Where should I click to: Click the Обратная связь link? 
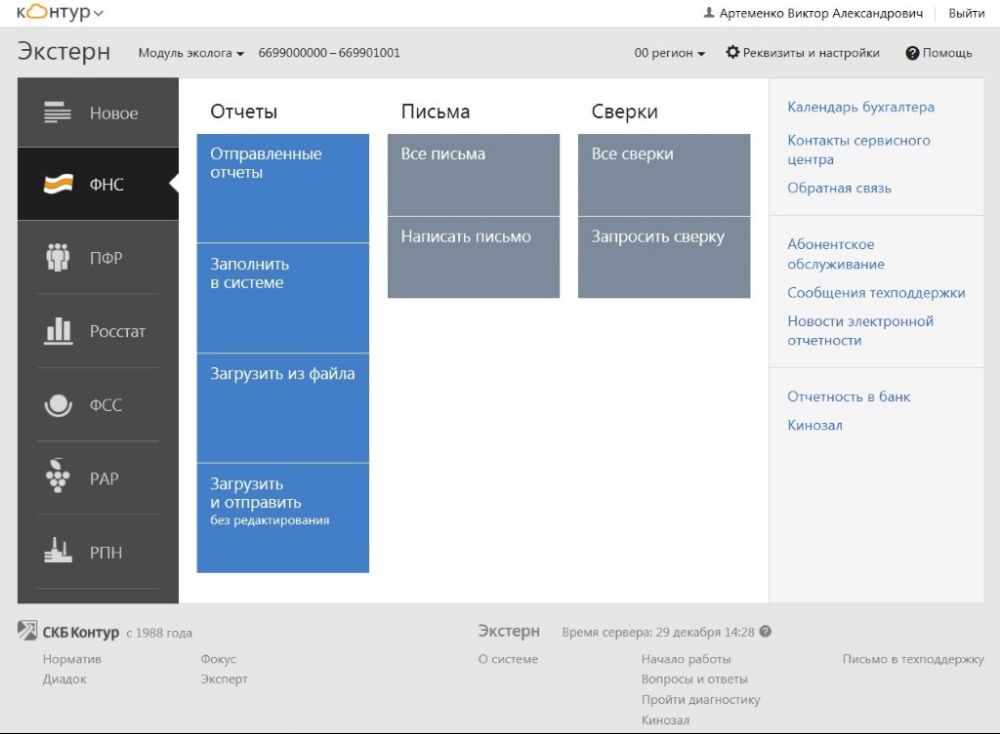click(x=839, y=188)
